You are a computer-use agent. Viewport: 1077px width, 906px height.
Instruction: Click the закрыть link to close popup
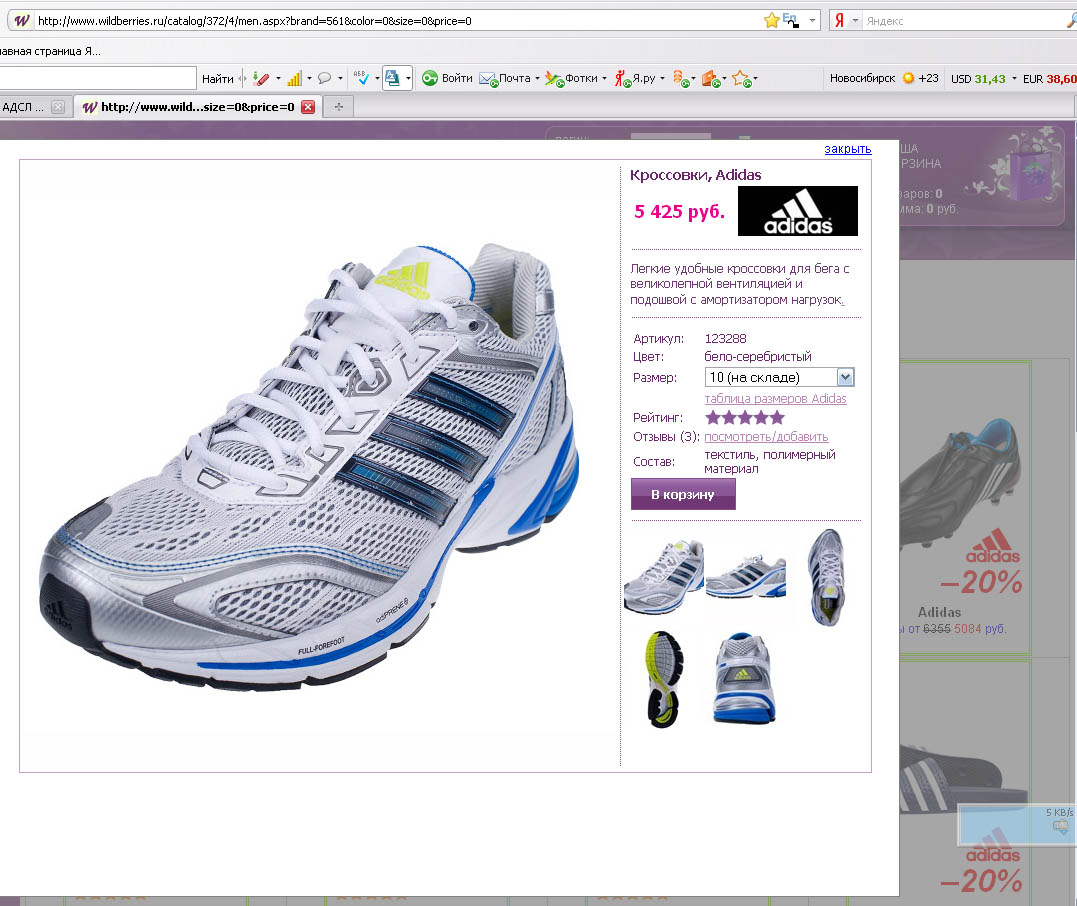coord(848,149)
